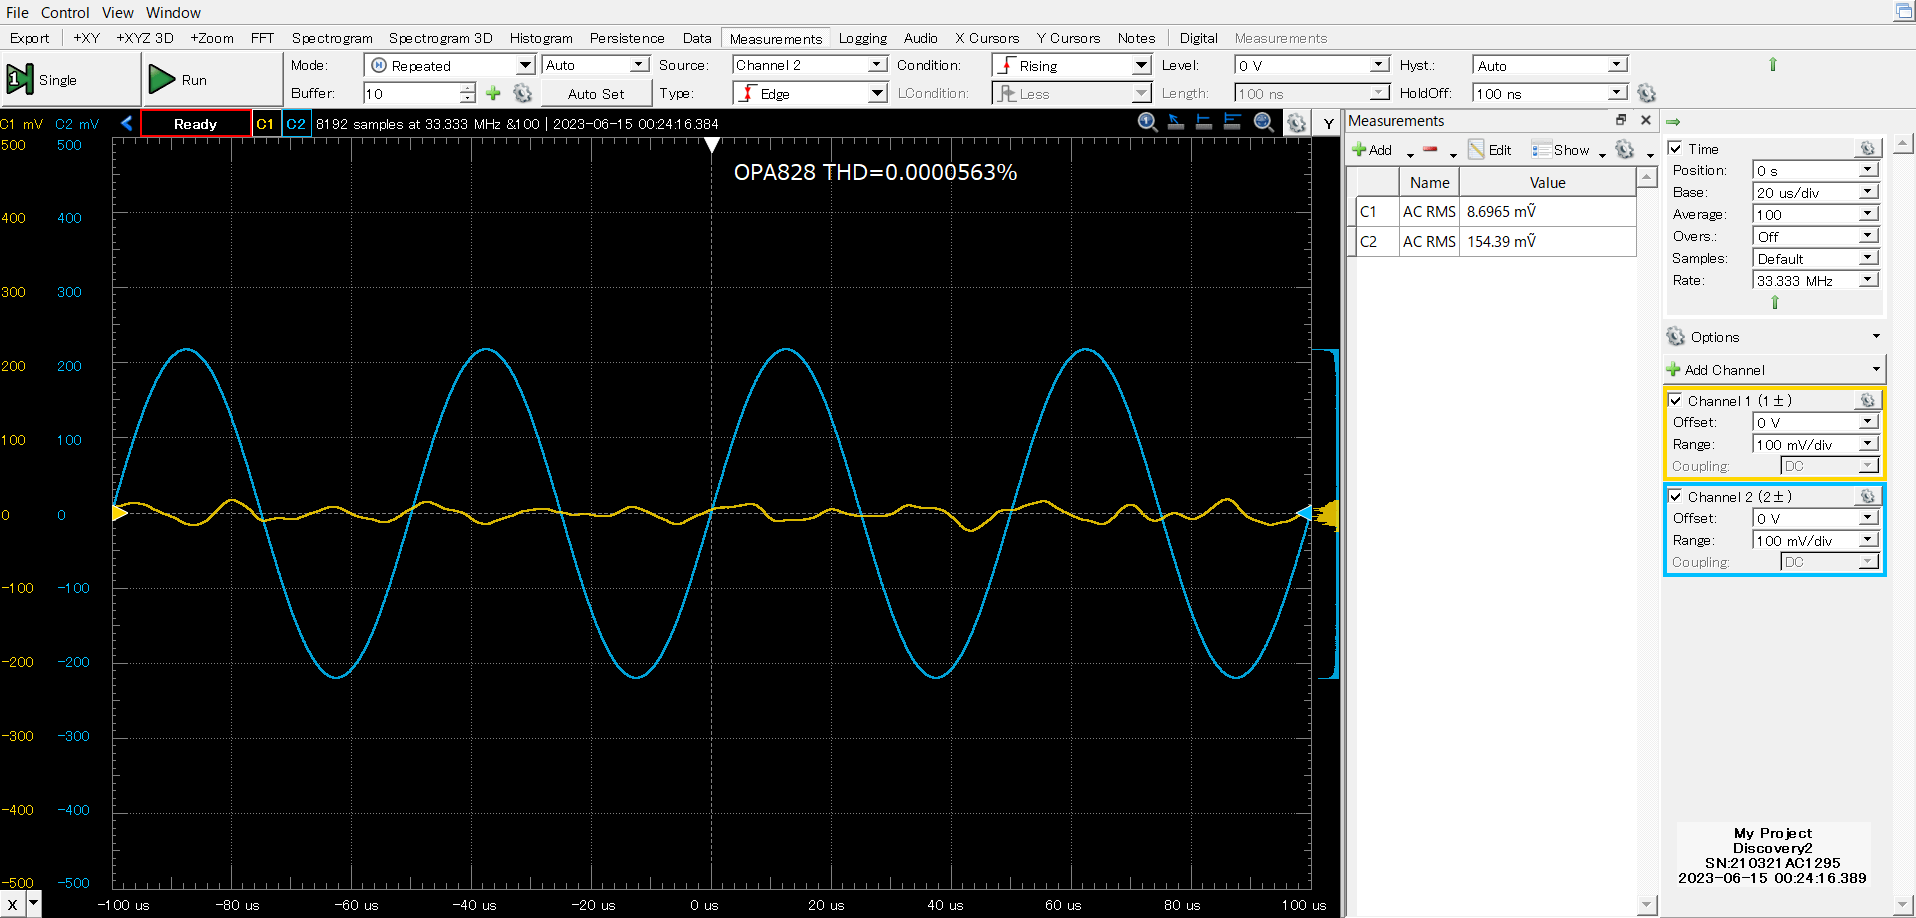Image resolution: width=1916 pixels, height=918 pixels.
Task: Start a Single acquisition
Action: (x=70, y=79)
